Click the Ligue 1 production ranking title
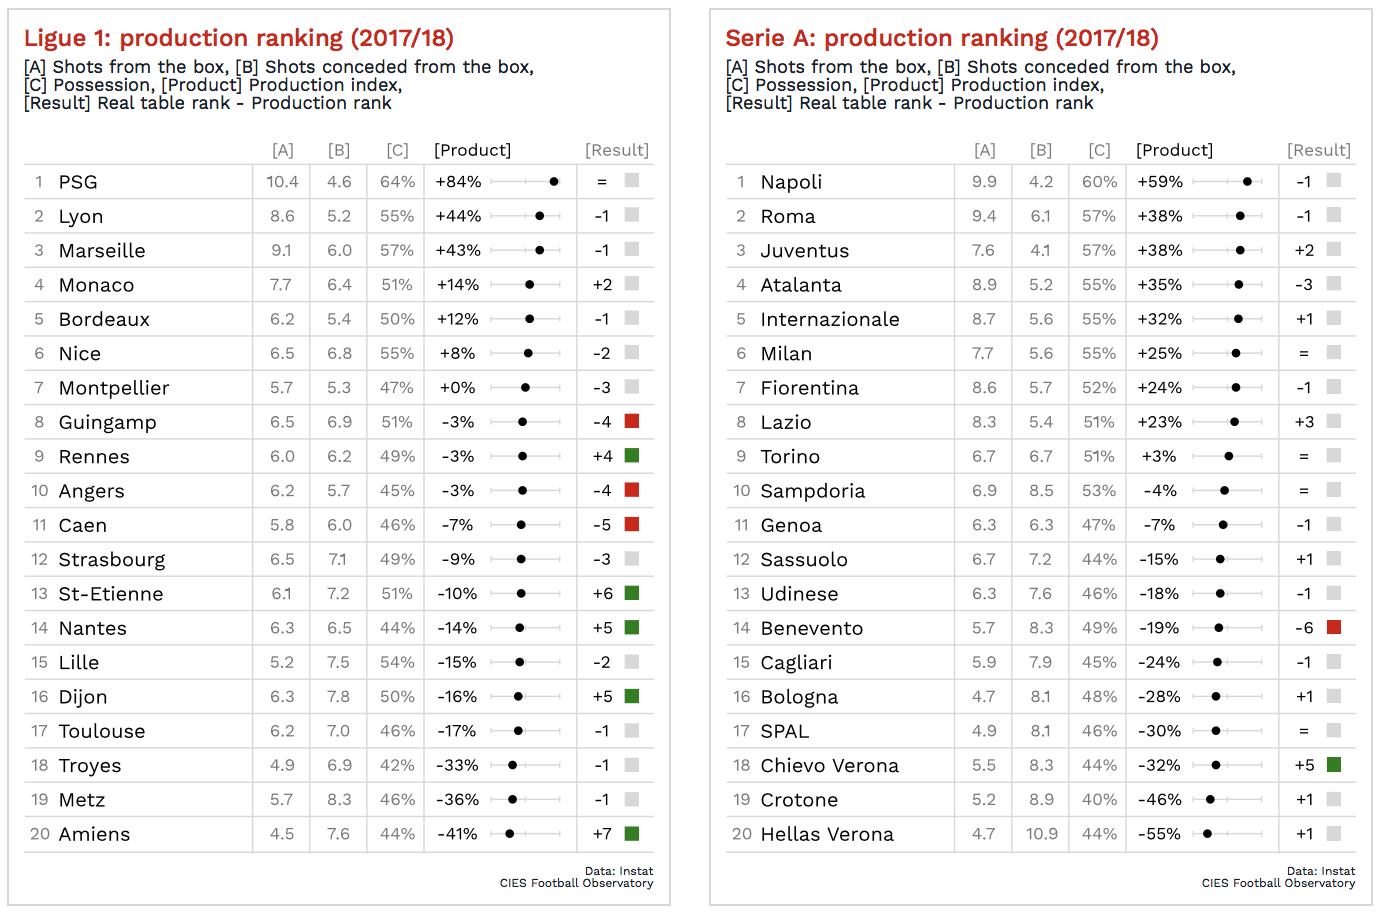The width and height of the screenshot is (1382, 914). click(239, 38)
